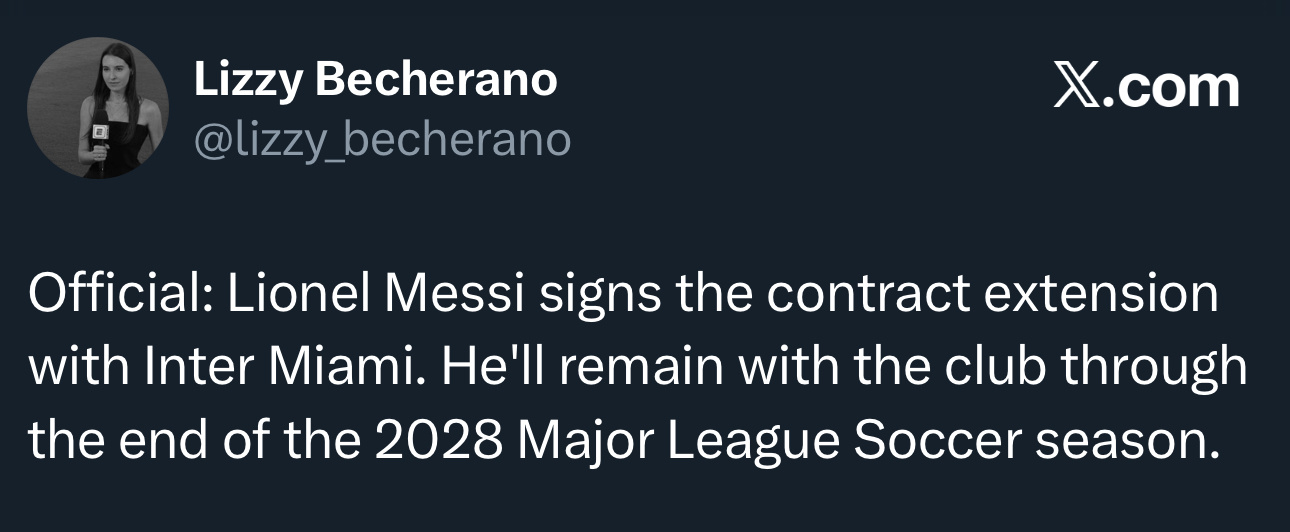
Task: Click the @lizzy_becherano handle
Action: pyautogui.click(x=382, y=140)
